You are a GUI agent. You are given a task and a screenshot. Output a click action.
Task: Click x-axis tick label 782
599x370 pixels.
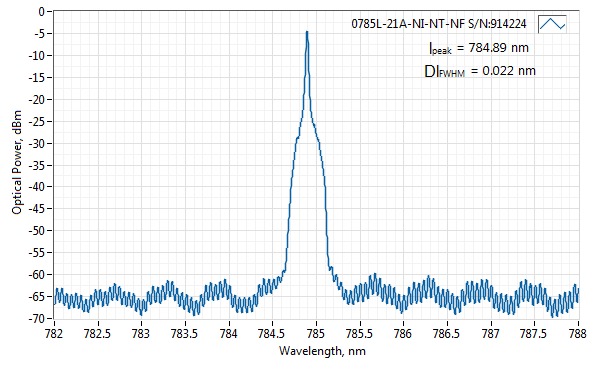[x=54, y=334]
